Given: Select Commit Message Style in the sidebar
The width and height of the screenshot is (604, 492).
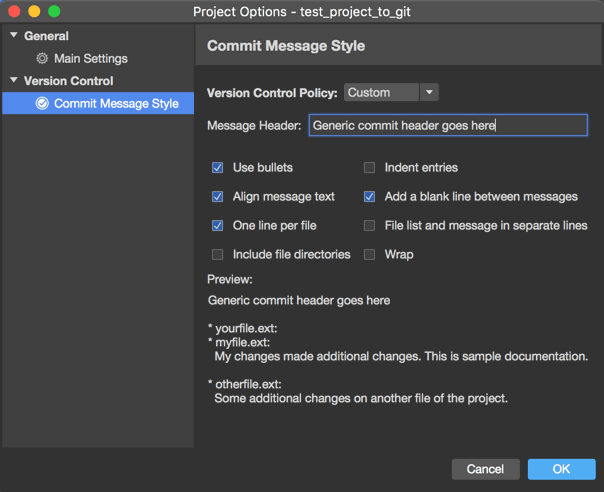Looking at the screenshot, I should pos(98,103).
